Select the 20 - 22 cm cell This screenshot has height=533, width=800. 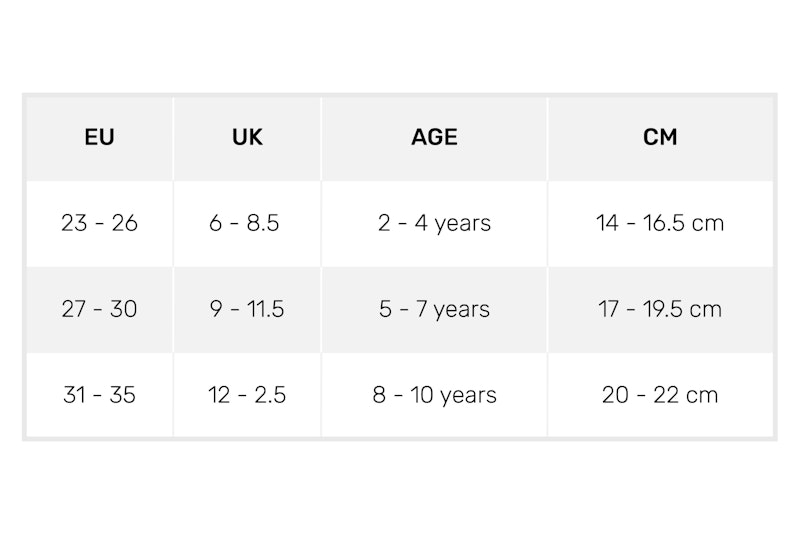(x=660, y=395)
